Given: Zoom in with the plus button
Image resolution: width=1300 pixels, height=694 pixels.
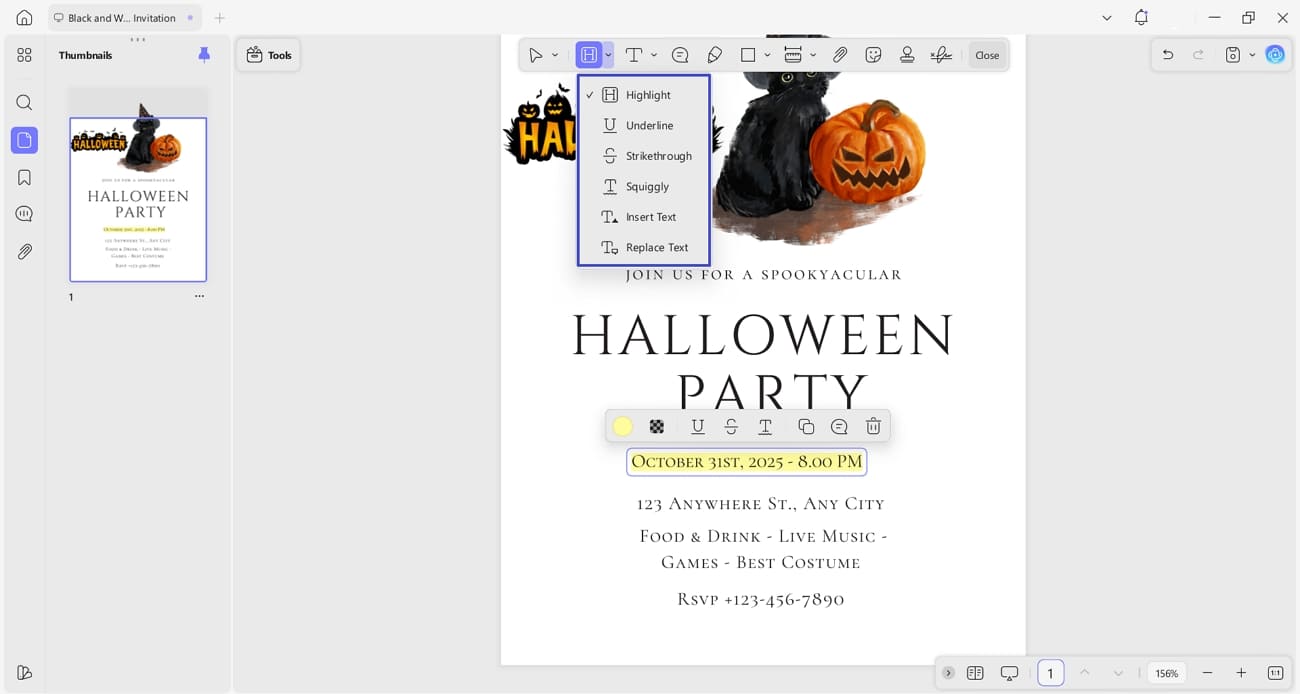Looking at the screenshot, I should [x=1241, y=673].
